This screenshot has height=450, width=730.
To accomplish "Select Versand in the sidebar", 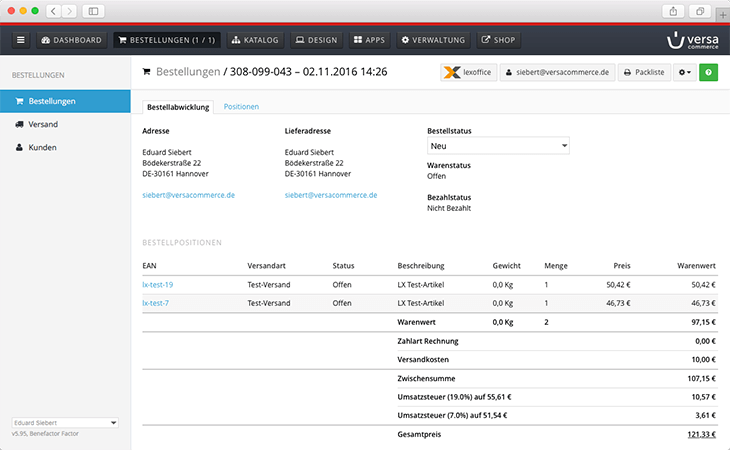I will pyautogui.click(x=43, y=124).
